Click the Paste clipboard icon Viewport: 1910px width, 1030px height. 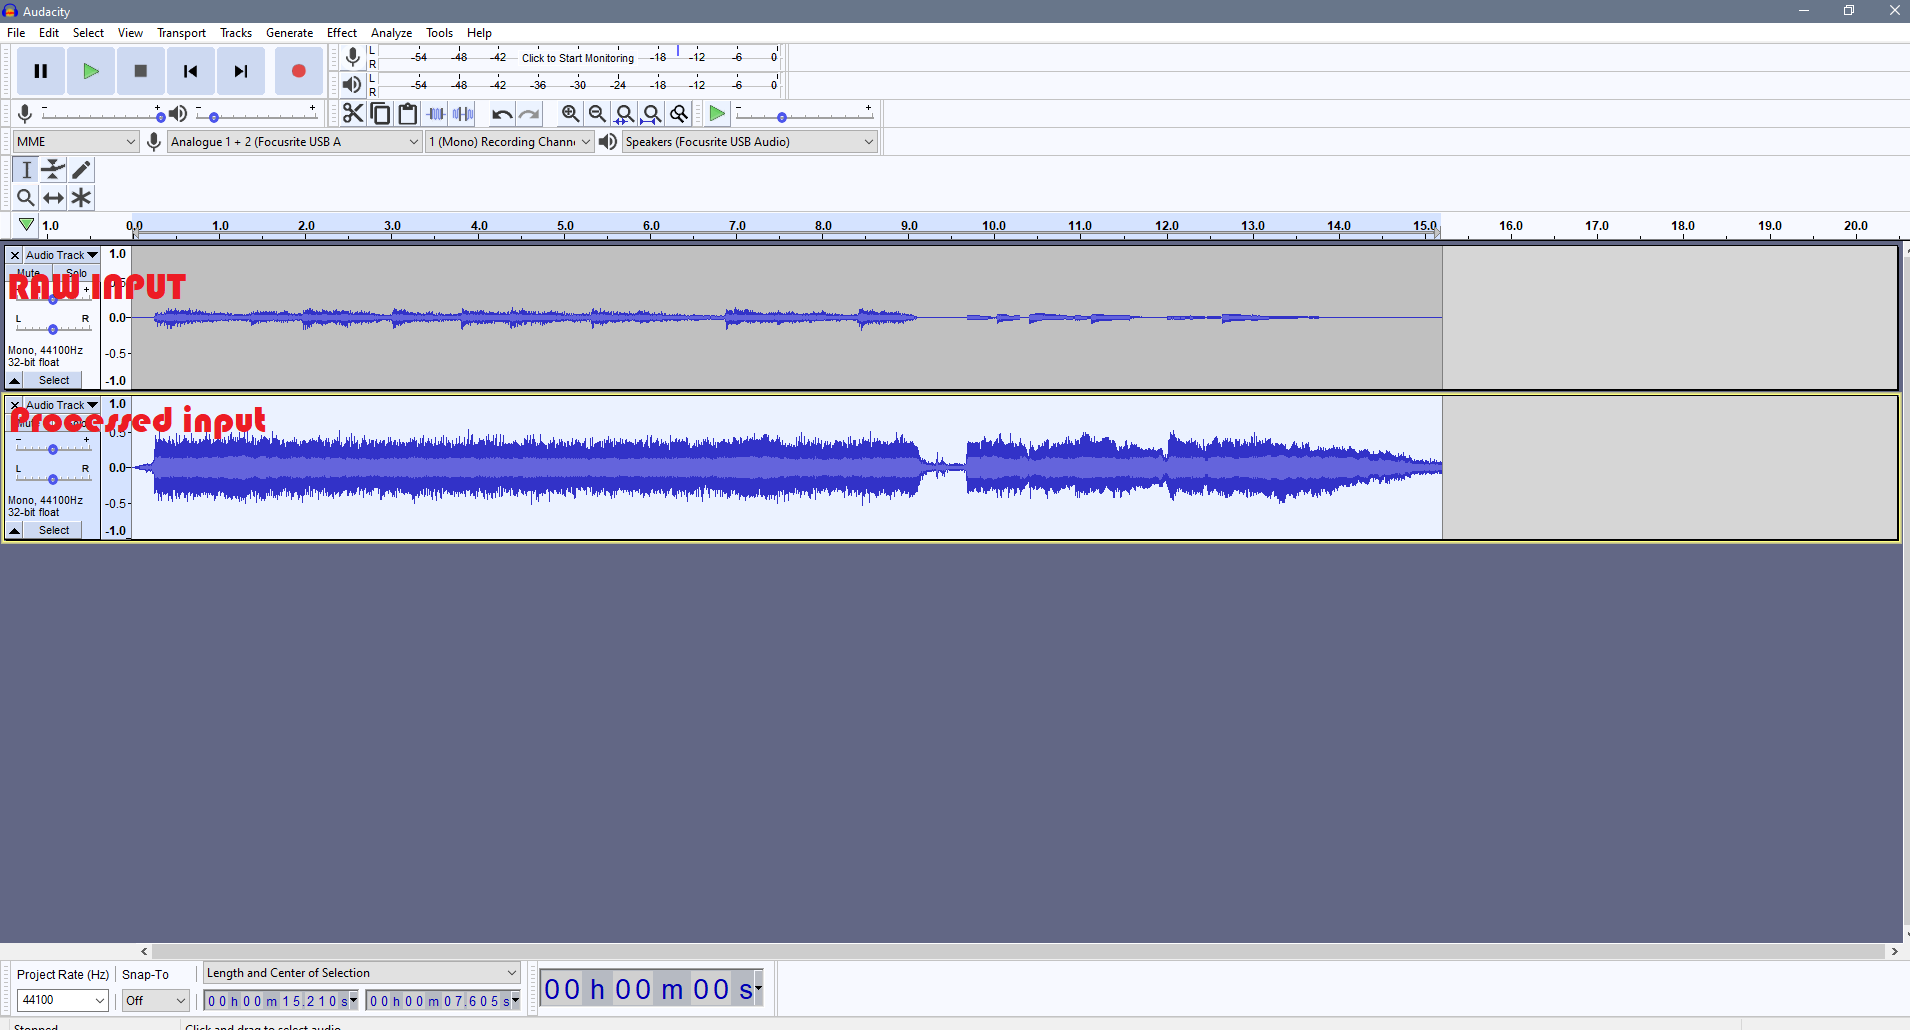click(407, 114)
